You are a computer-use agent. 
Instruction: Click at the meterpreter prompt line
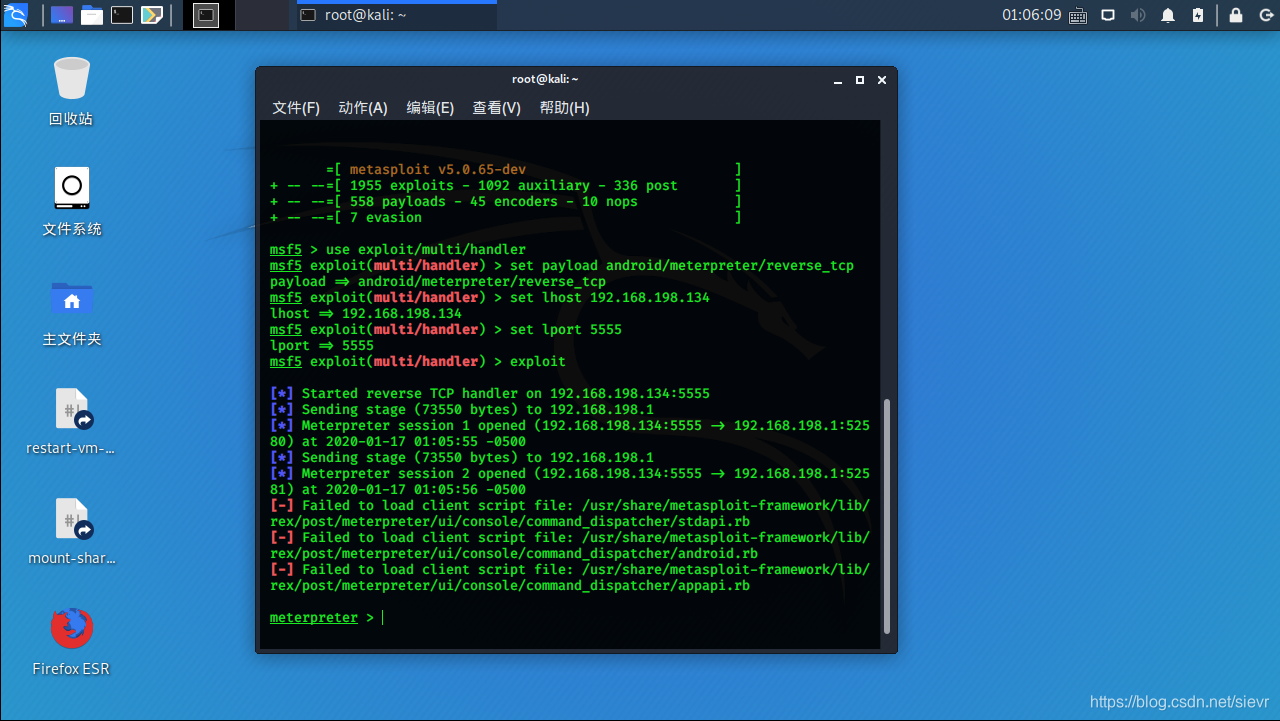(326, 618)
